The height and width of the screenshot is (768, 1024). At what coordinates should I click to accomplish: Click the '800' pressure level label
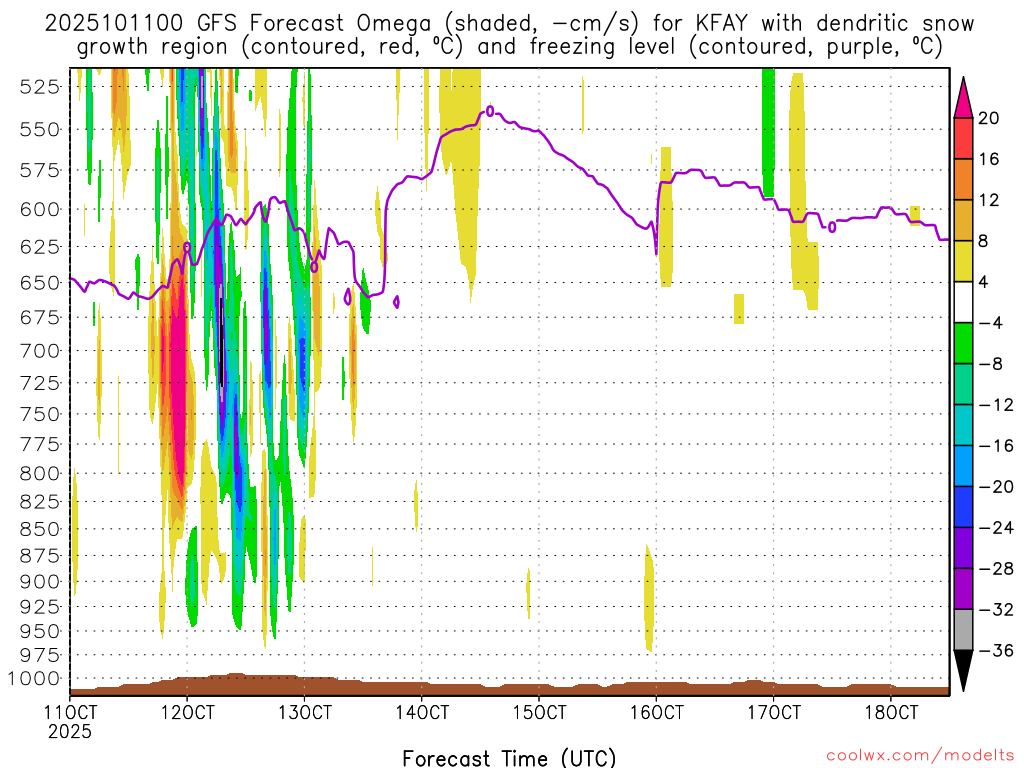[x=40, y=473]
